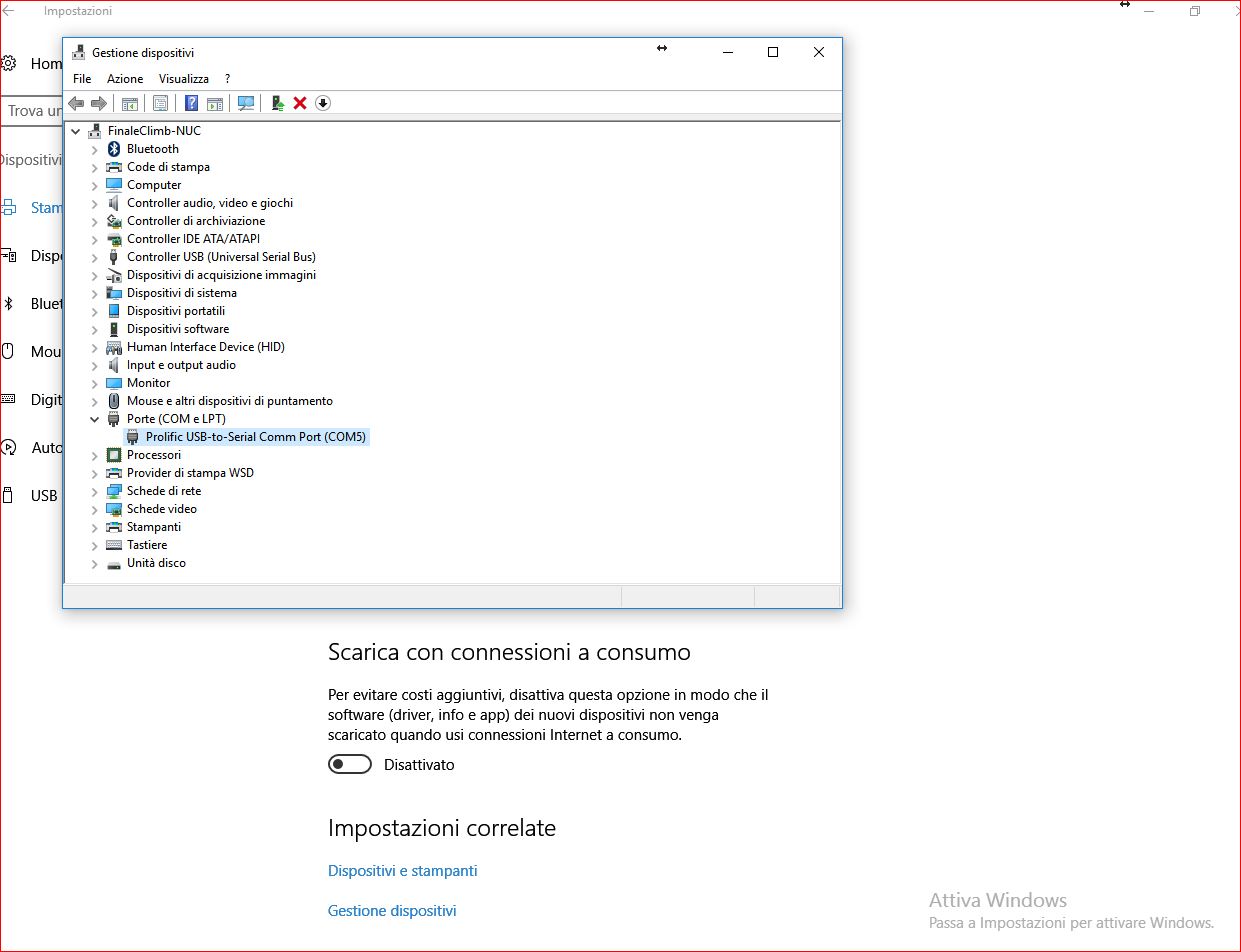Maximize the Gestione dispositivi window

point(773,53)
